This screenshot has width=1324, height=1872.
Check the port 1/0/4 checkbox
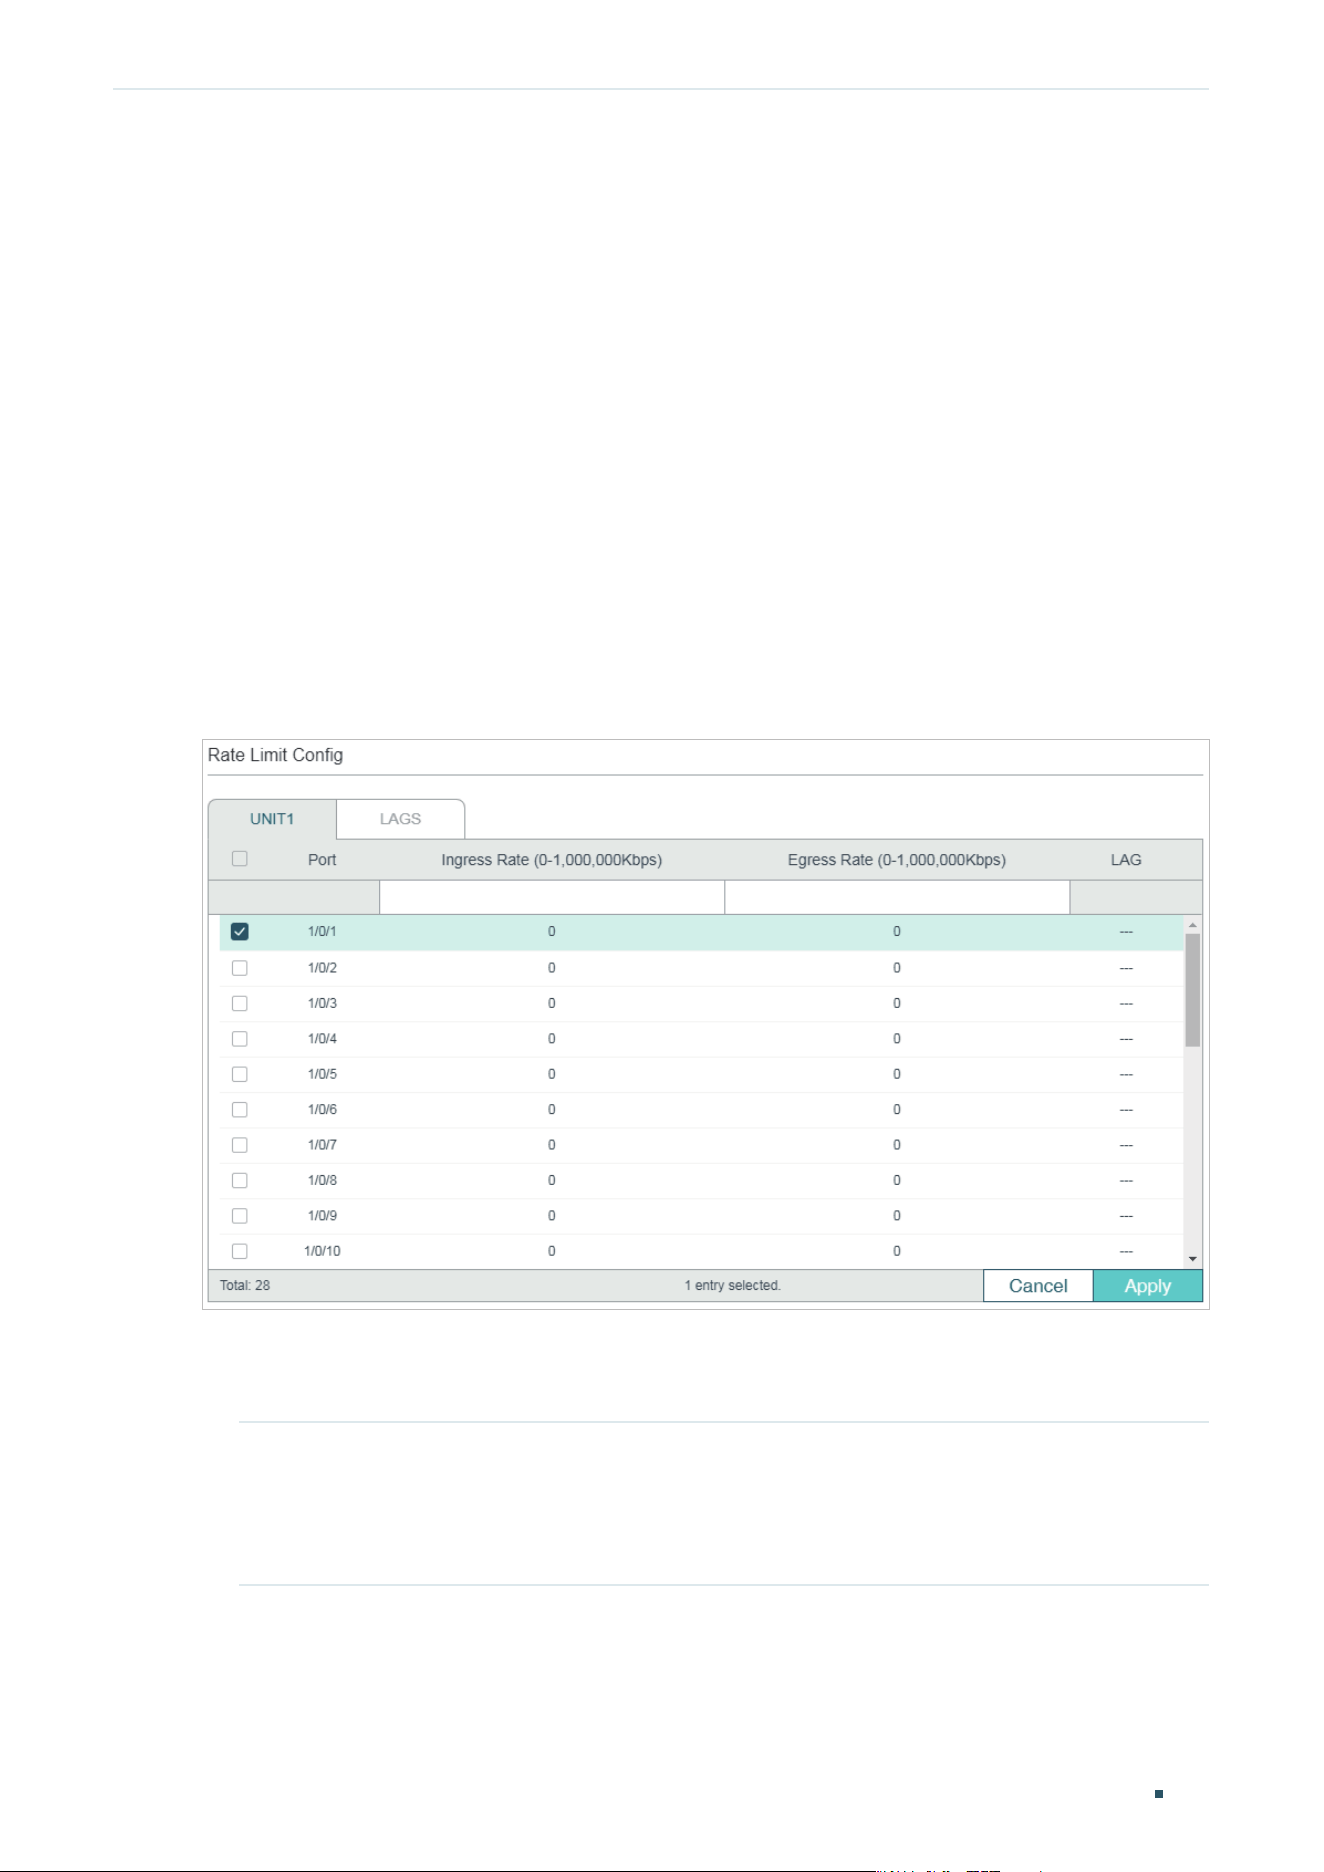239,1039
